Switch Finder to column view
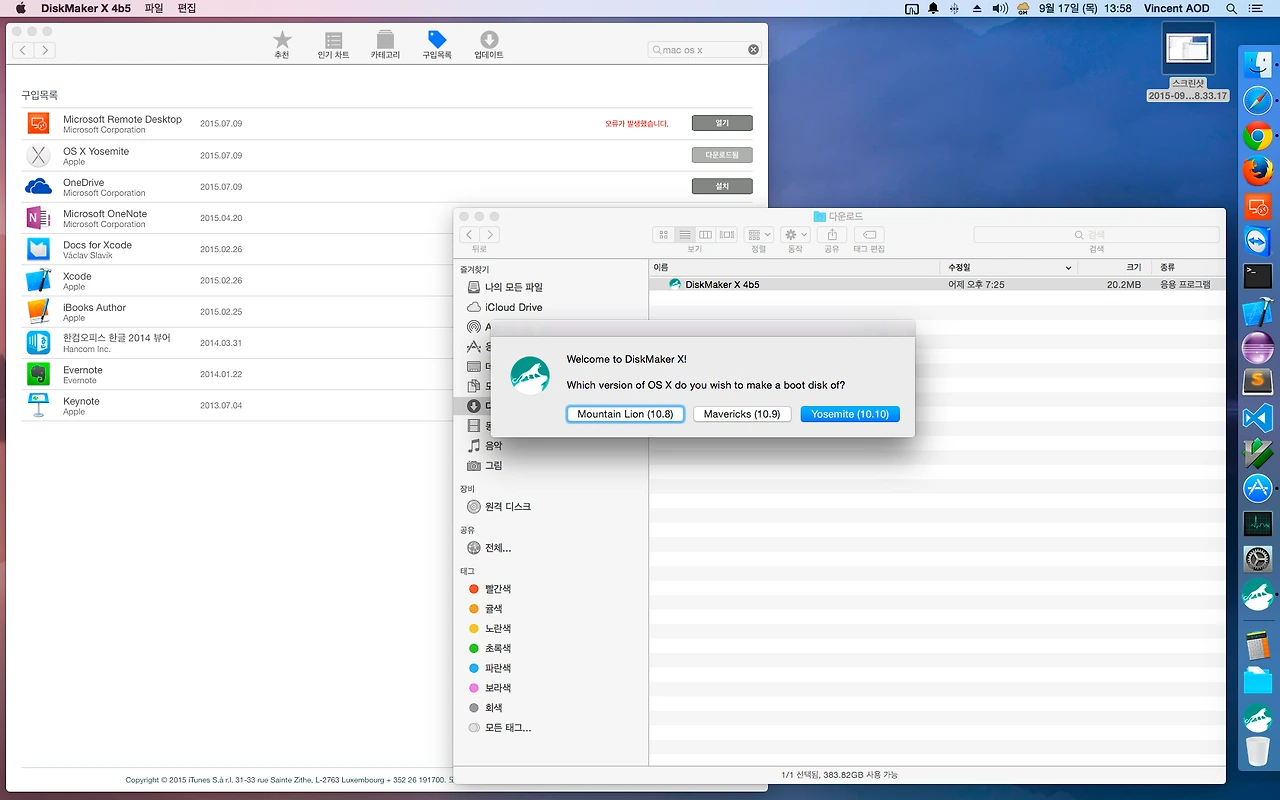Image resolution: width=1280 pixels, height=800 pixels. (705, 235)
